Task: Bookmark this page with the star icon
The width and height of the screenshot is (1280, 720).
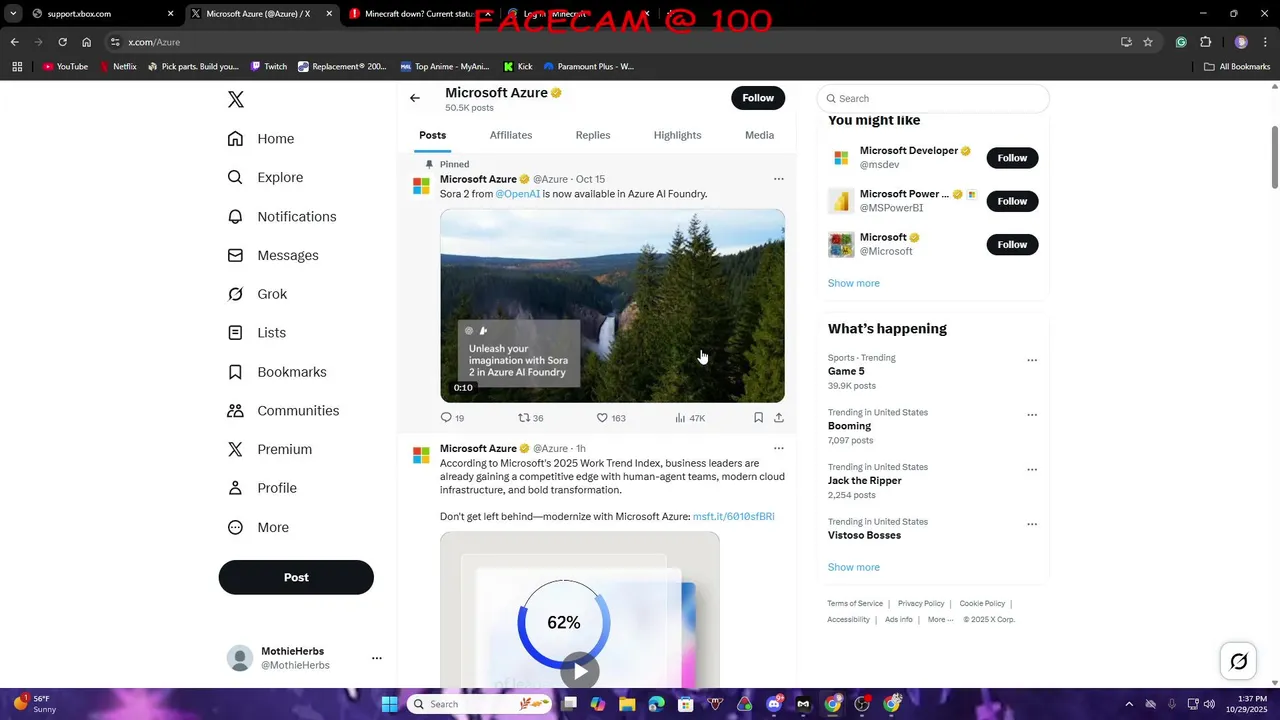Action: pyautogui.click(x=1148, y=42)
